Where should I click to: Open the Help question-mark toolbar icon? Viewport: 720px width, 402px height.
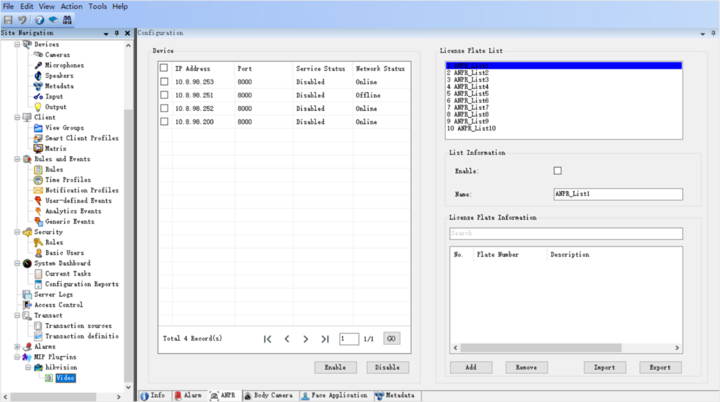click(x=39, y=20)
